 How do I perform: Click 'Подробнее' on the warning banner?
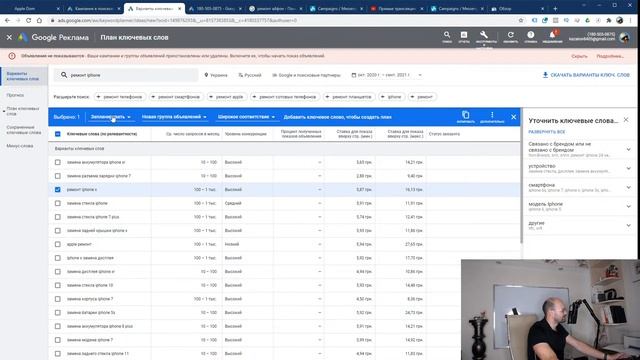610,56
